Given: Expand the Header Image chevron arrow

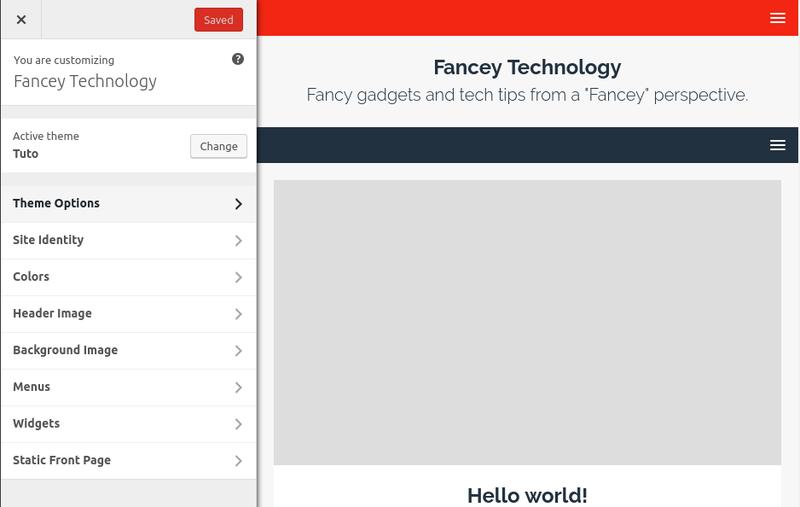Looking at the screenshot, I should [238, 314].
